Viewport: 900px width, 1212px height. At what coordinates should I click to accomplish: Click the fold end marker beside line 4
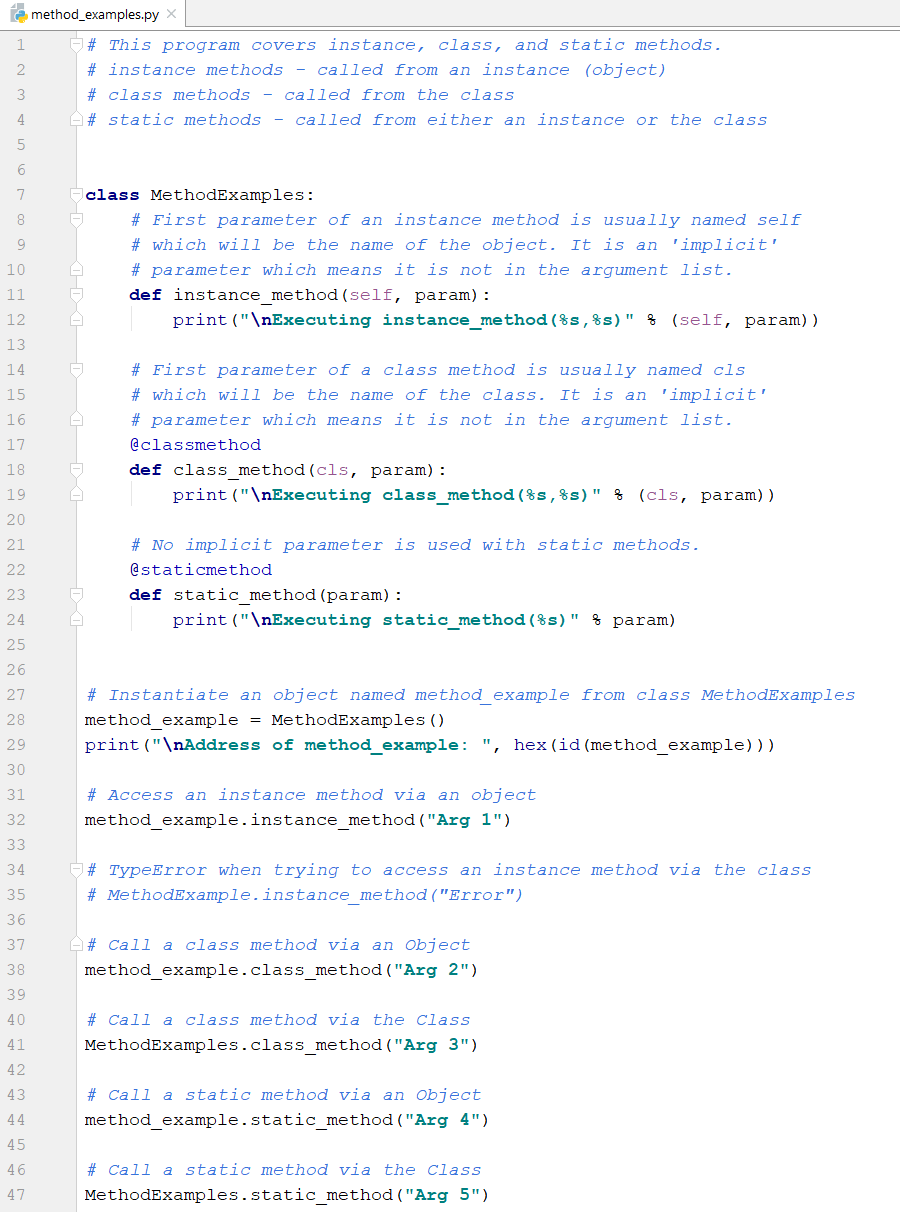75,119
